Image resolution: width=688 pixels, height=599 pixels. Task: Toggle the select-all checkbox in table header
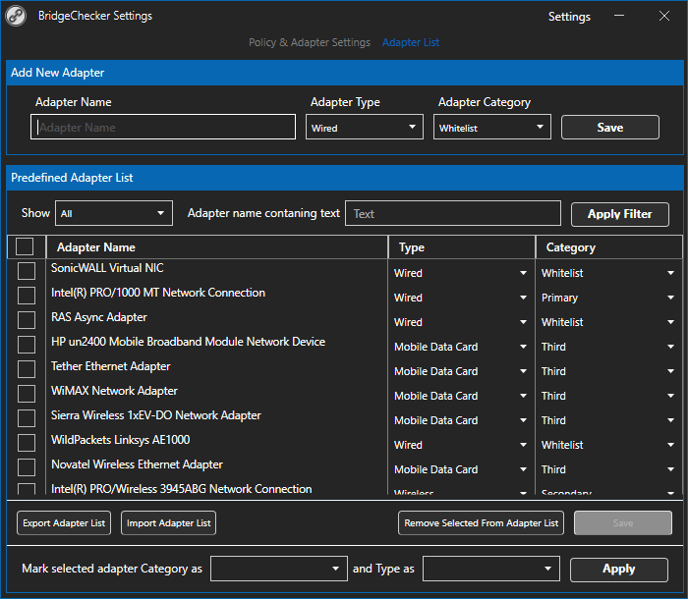(x=25, y=247)
